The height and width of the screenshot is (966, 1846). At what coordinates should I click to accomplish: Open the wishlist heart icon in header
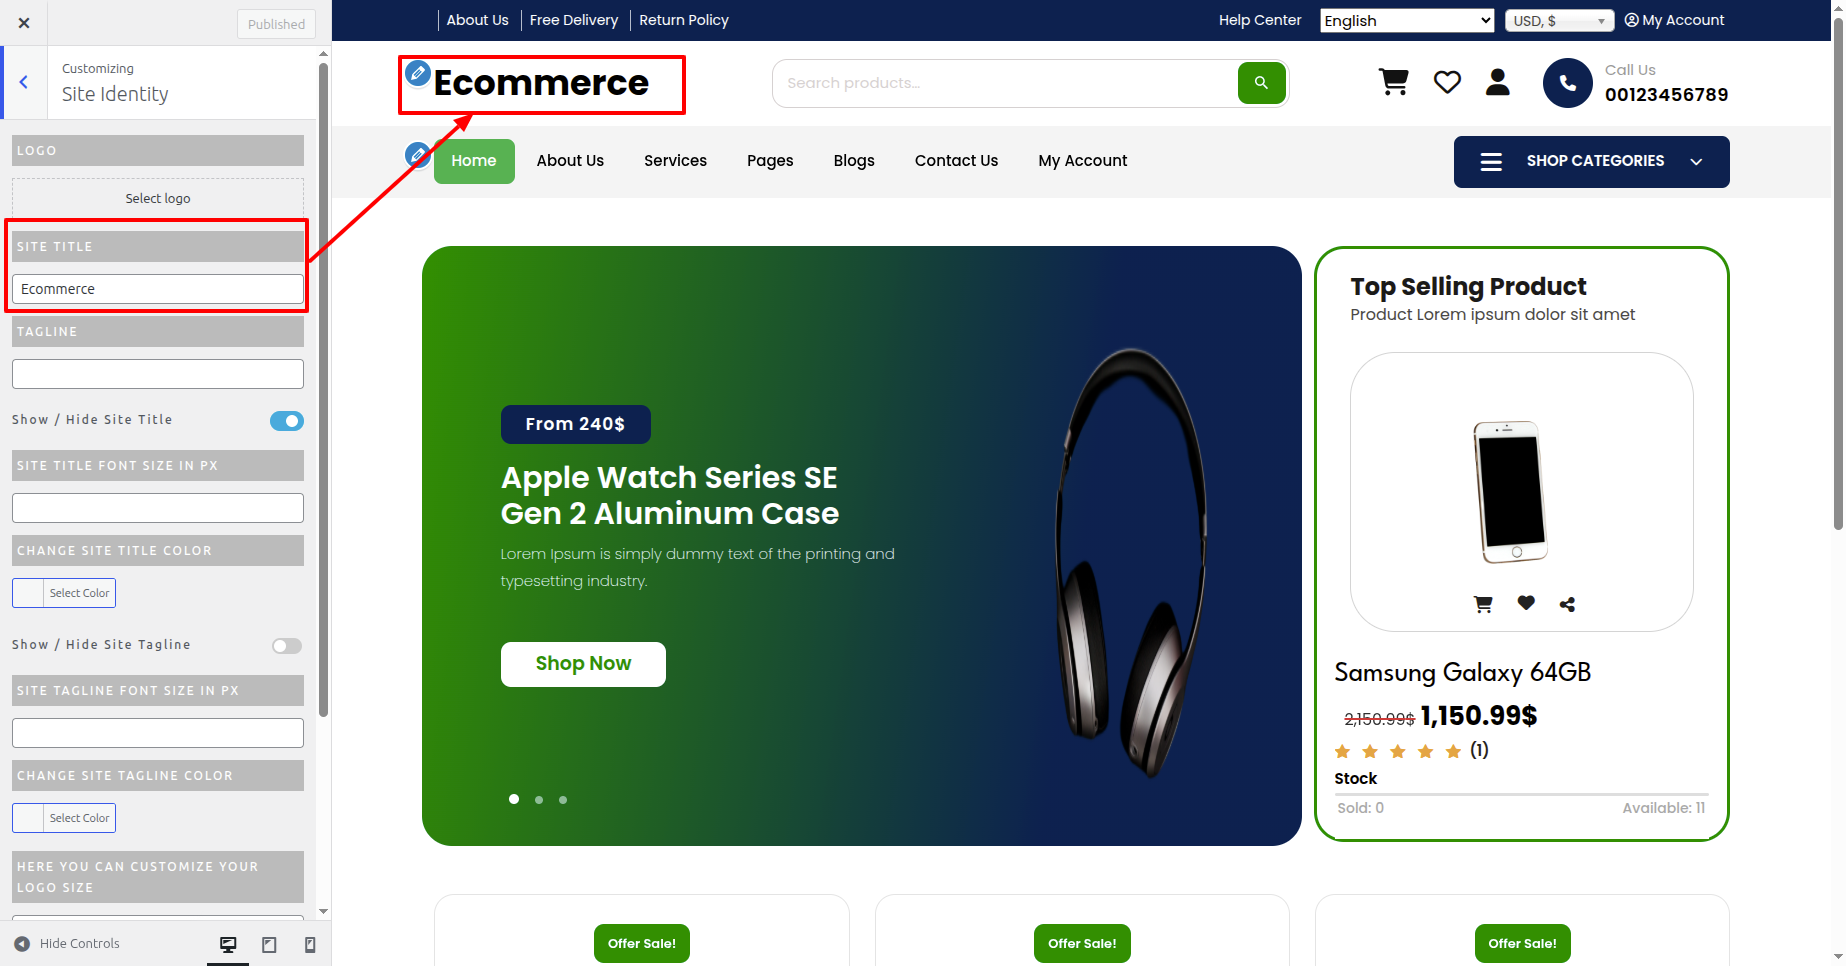[1447, 82]
